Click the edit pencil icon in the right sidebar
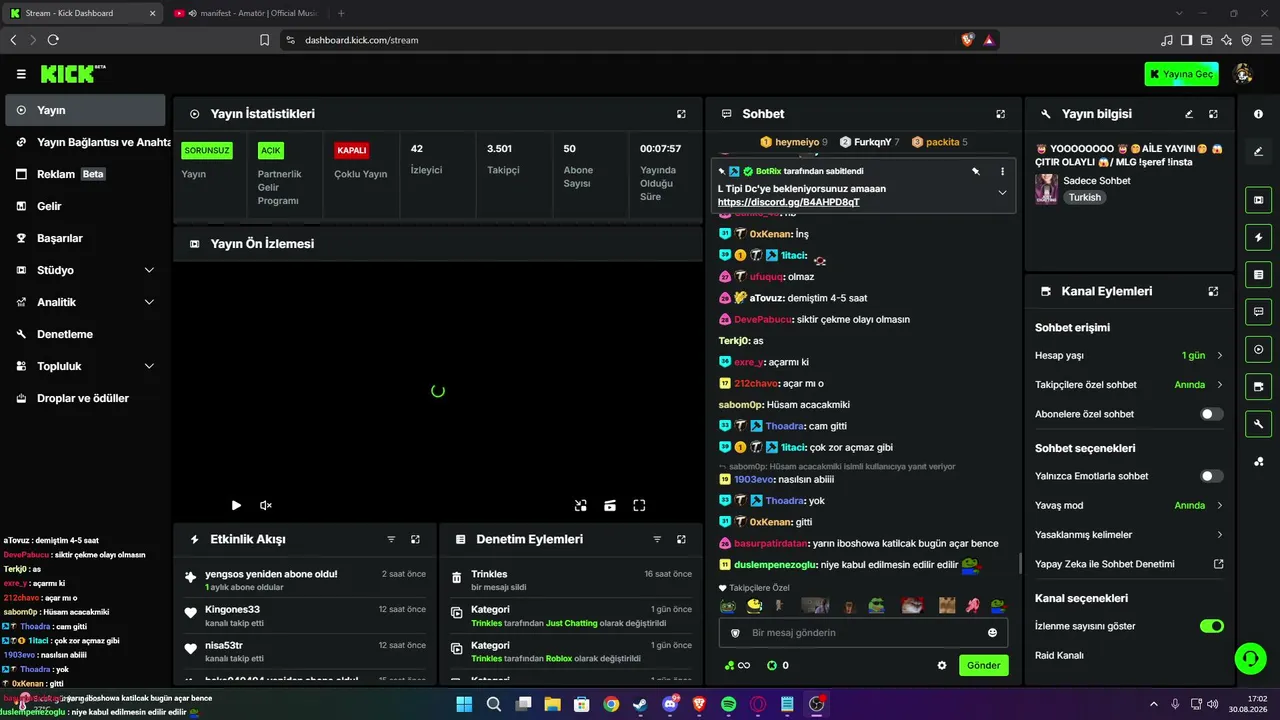1280x720 pixels. 1258,152
